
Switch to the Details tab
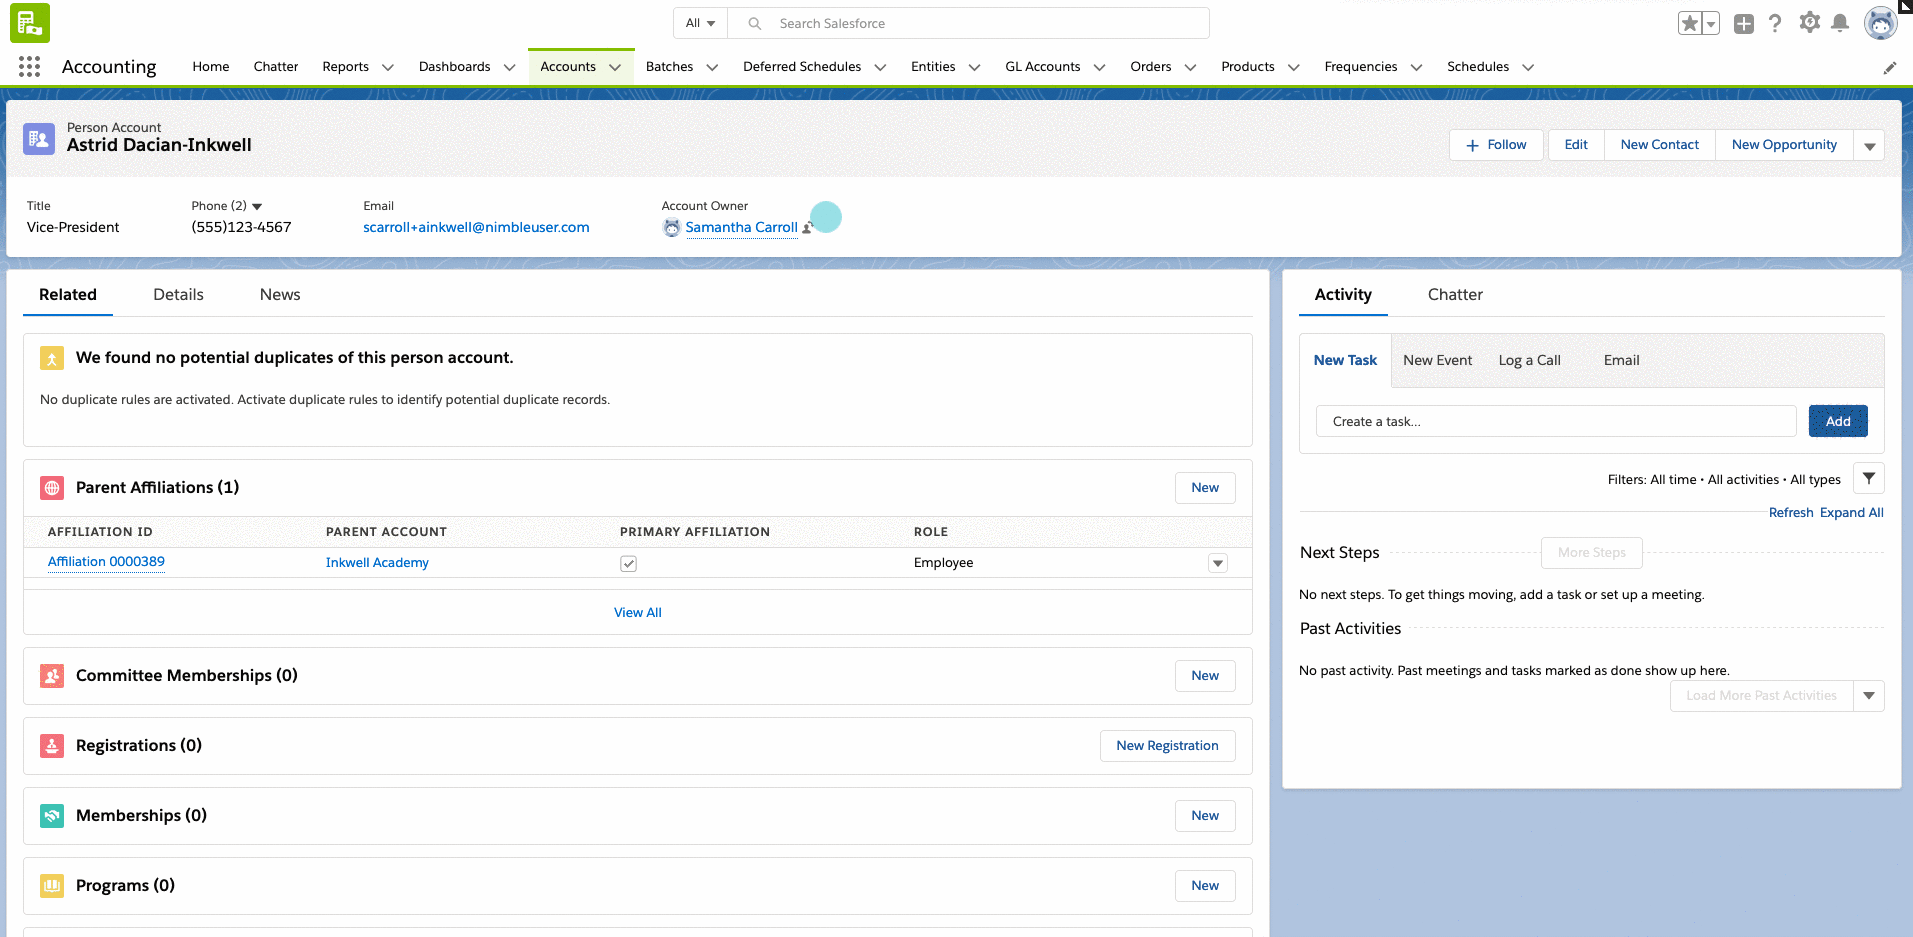point(178,295)
